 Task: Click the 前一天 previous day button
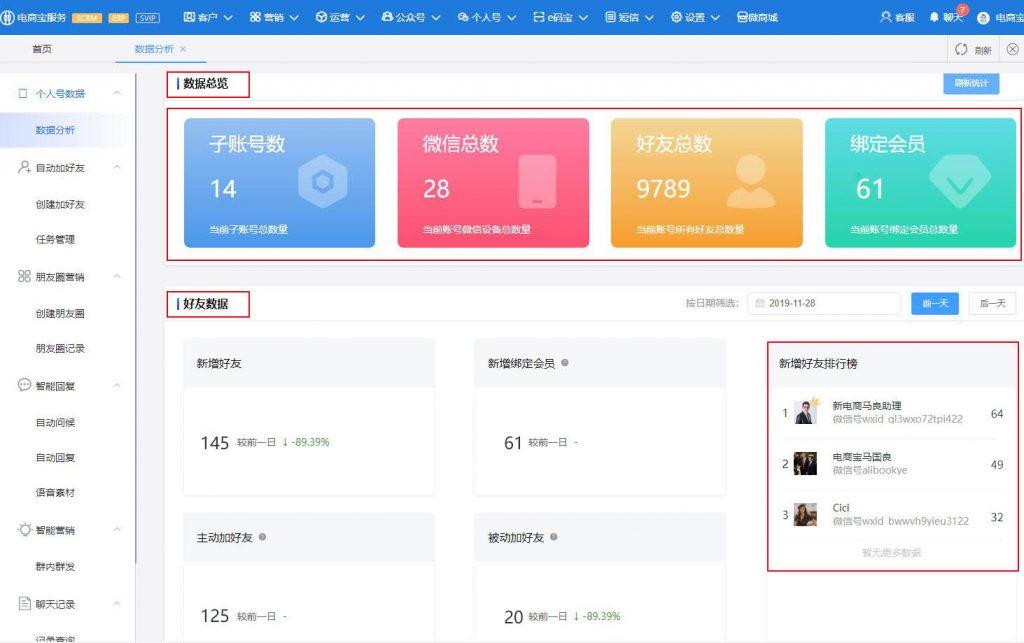click(933, 302)
